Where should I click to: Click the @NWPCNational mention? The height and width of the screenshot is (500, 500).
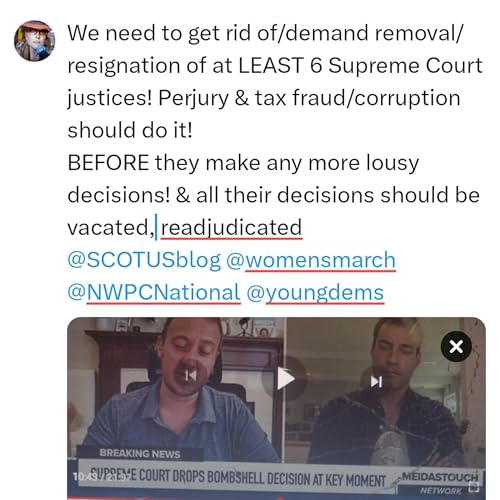pos(154,293)
